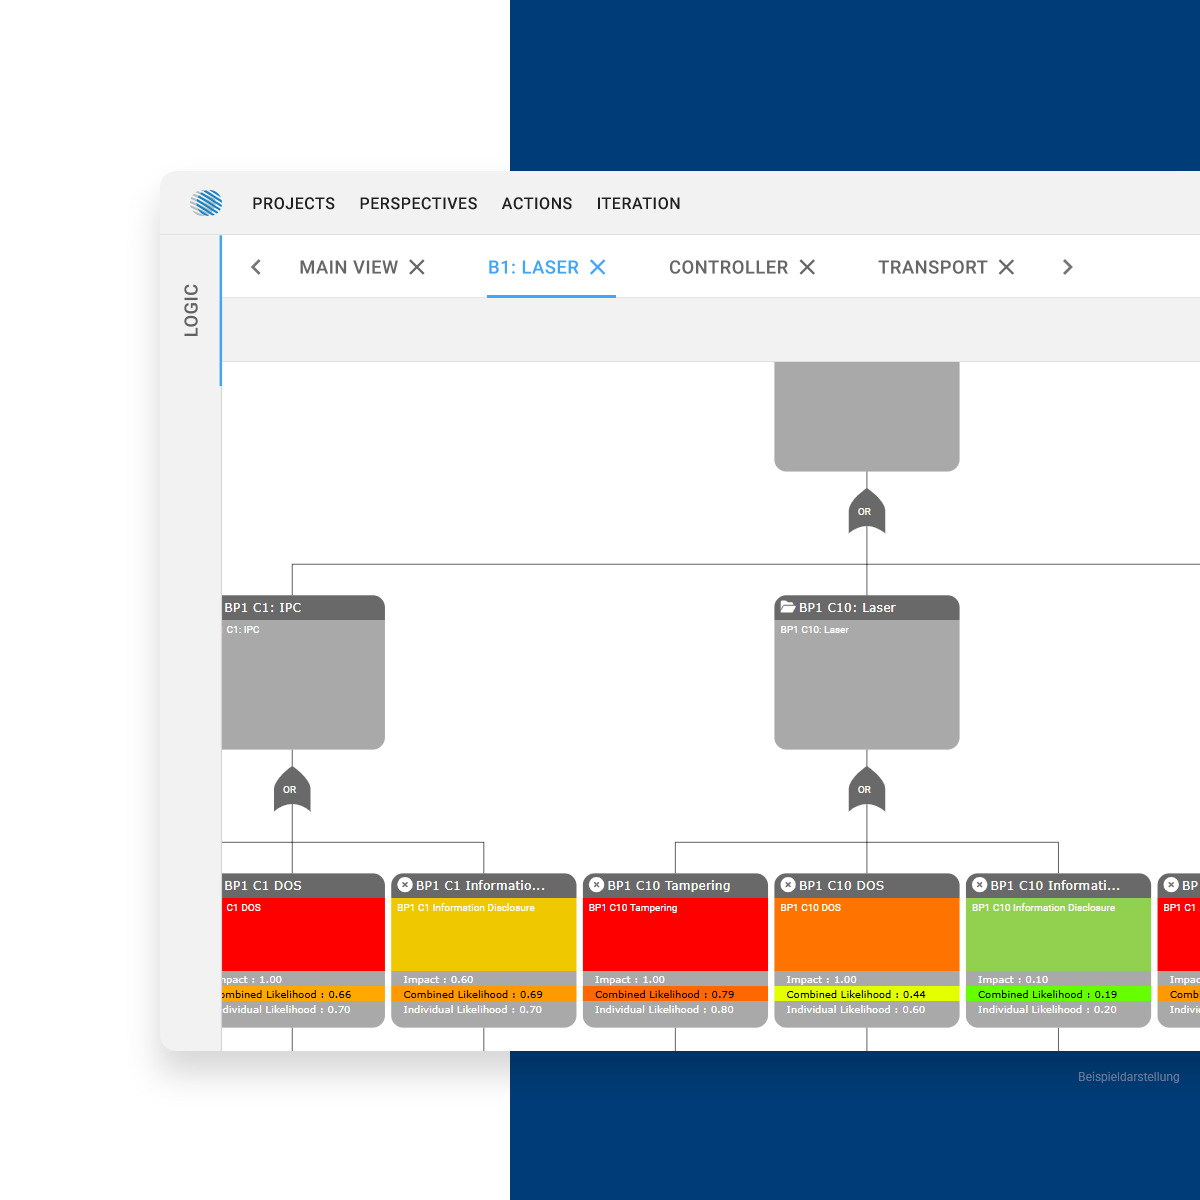This screenshot has height=1200, width=1200.
Task: Click green BP1 C10 Information Disclosure block
Action: point(1058,935)
